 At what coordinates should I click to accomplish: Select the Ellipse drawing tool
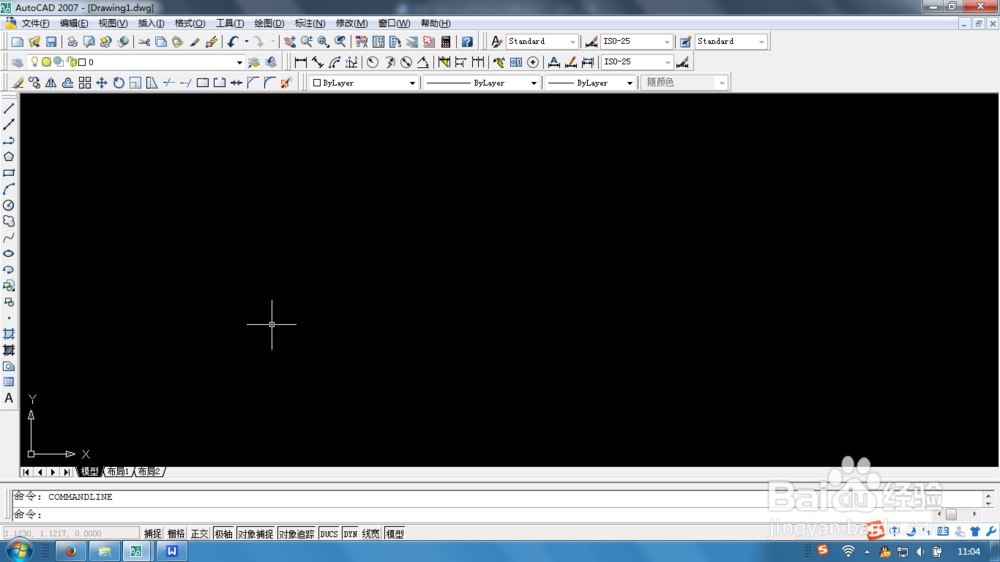click(x=9, y=253)
